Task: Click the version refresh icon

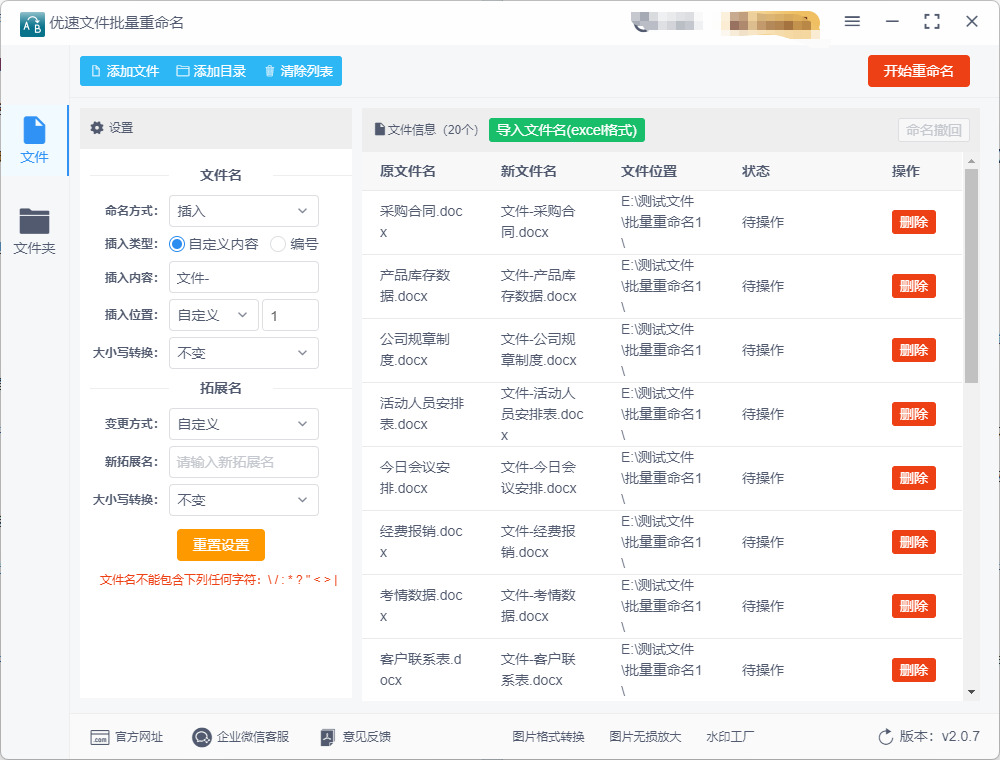Action: tap(885, 737)
